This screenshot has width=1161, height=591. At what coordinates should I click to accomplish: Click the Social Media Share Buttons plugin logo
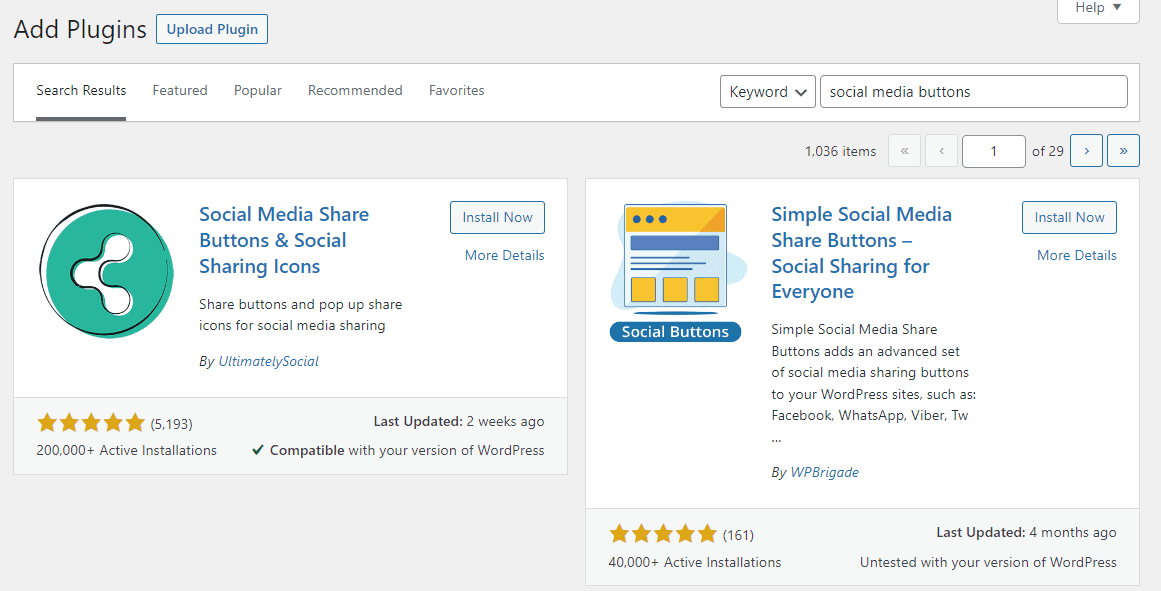[107, 271]
